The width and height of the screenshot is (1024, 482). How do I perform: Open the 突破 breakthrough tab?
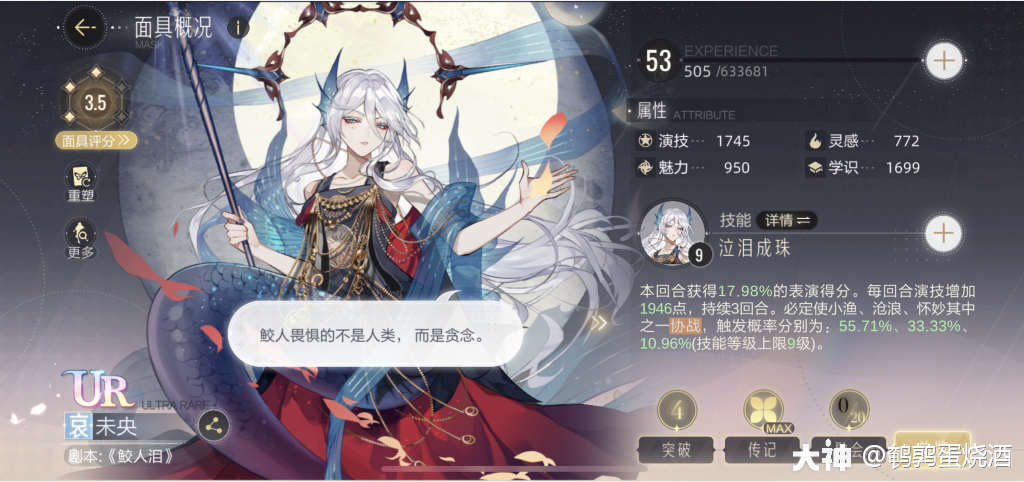[x=677, y=450]
